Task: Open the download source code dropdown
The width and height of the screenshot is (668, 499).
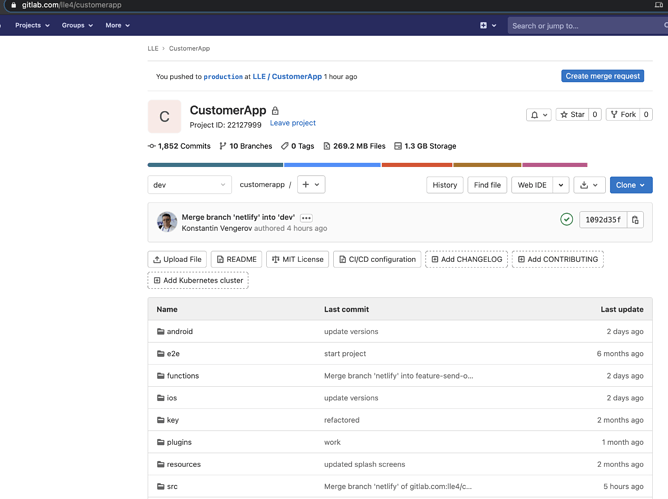Action: coord(589,185)
